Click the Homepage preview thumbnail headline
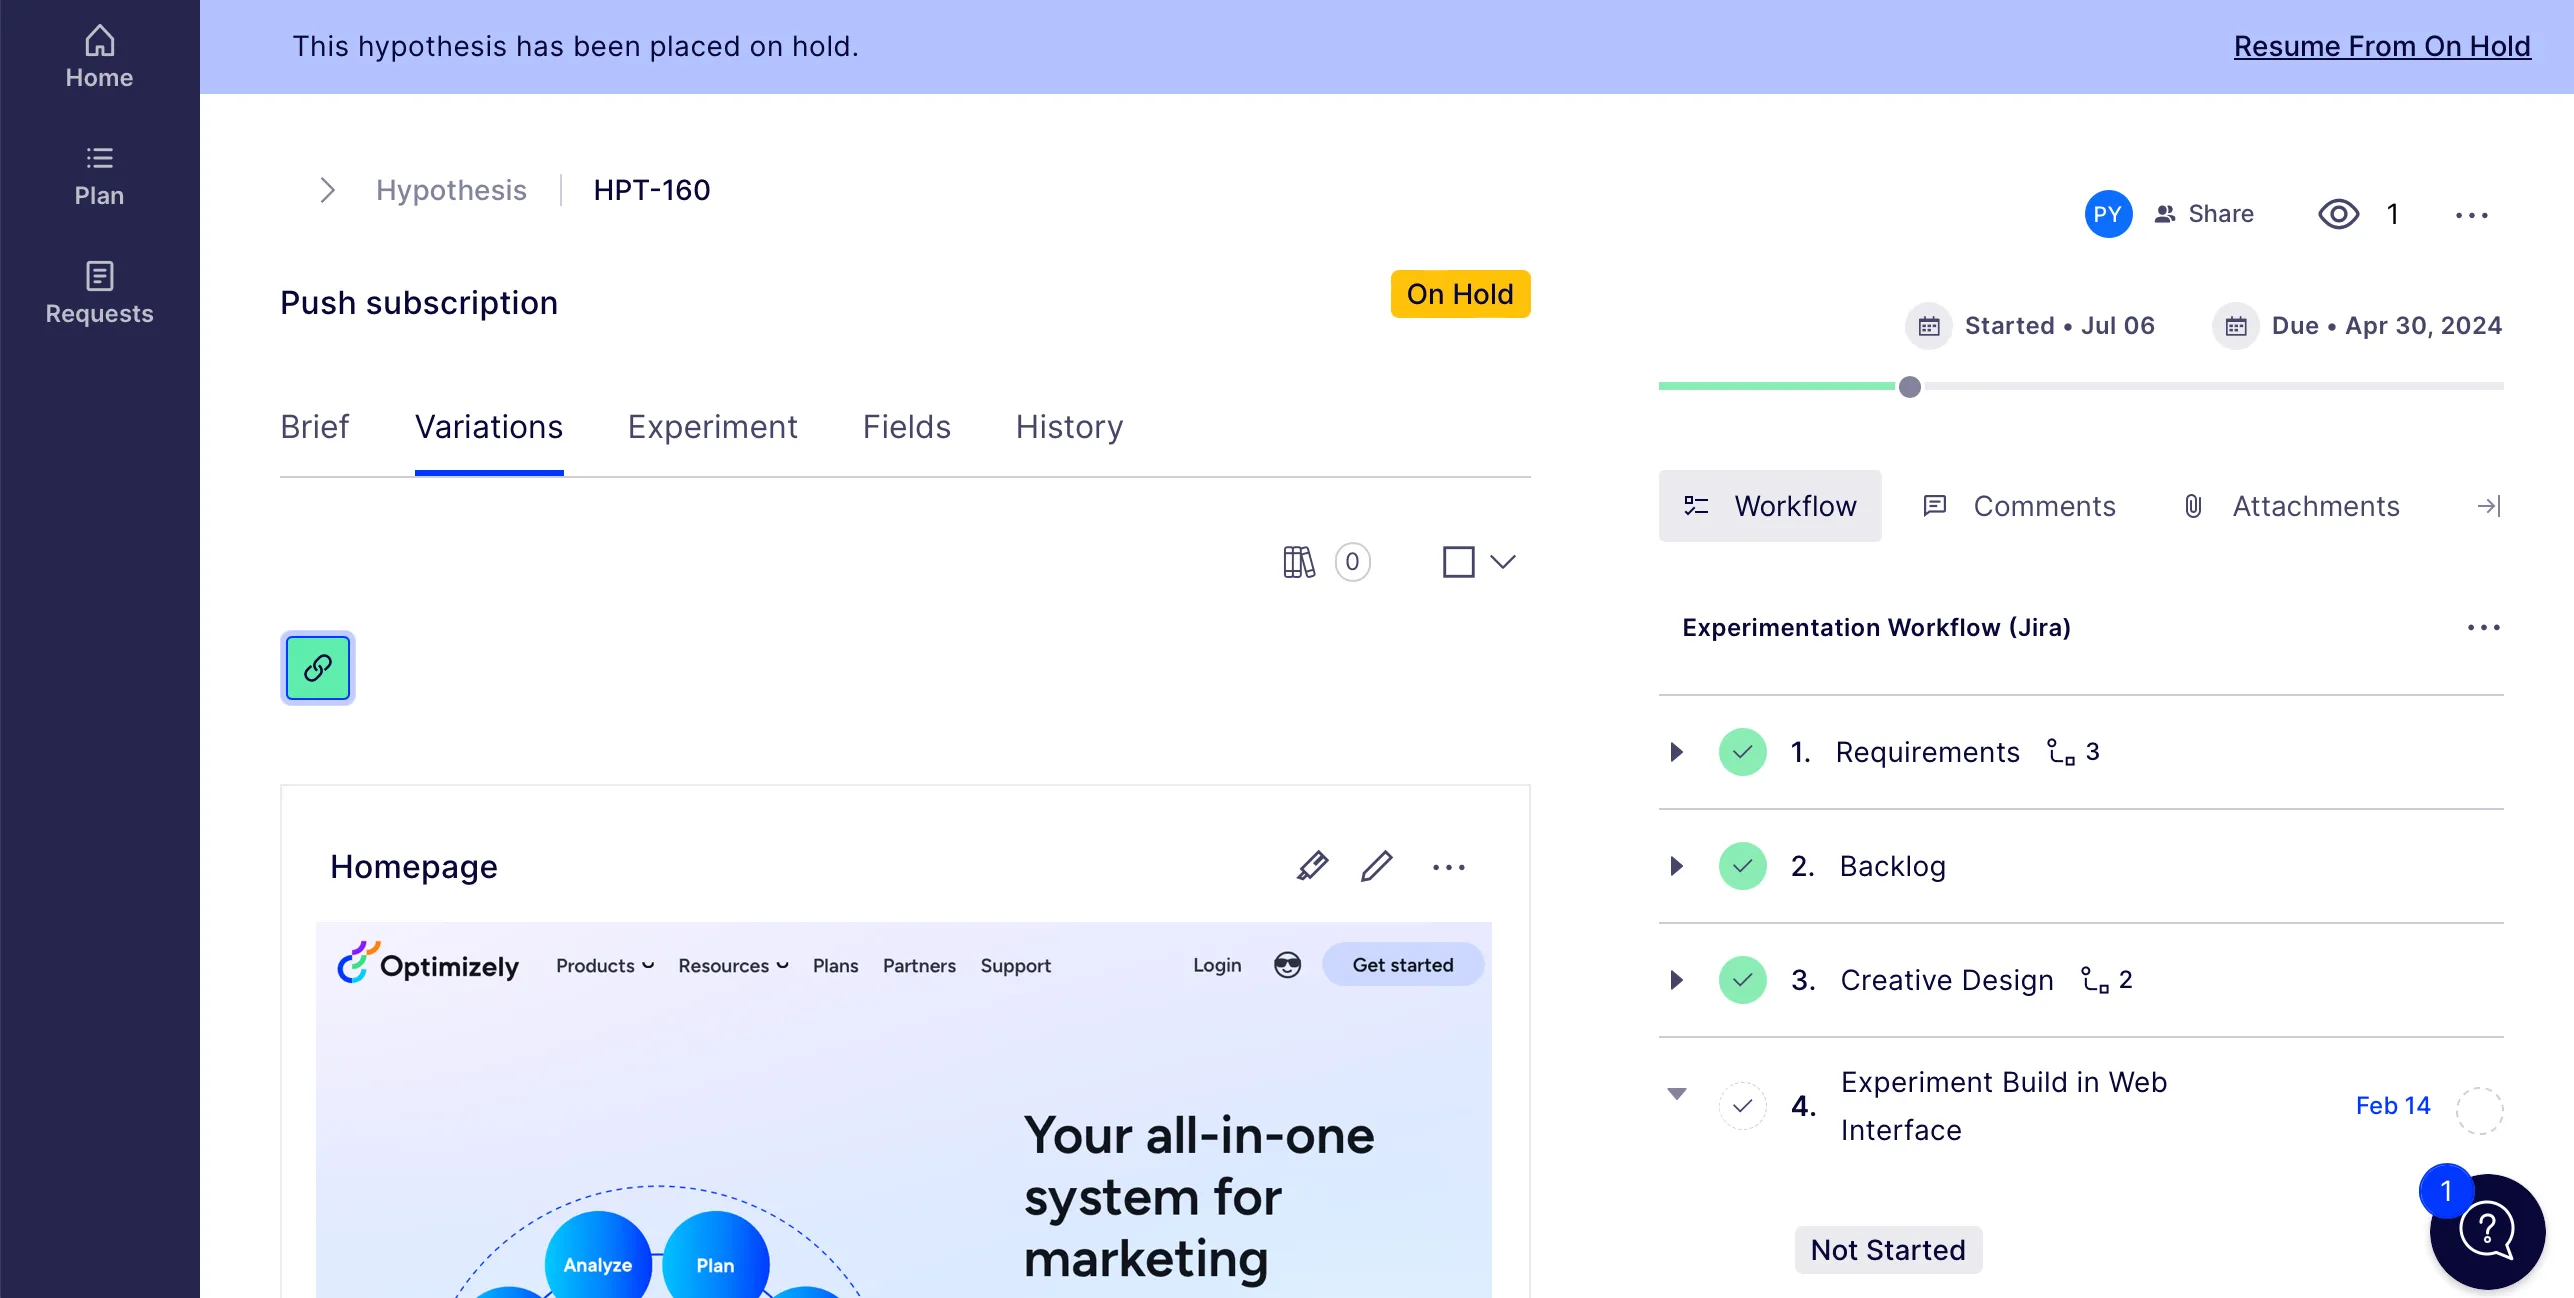2574x1298 pixels. [x=1198, y=1196]
